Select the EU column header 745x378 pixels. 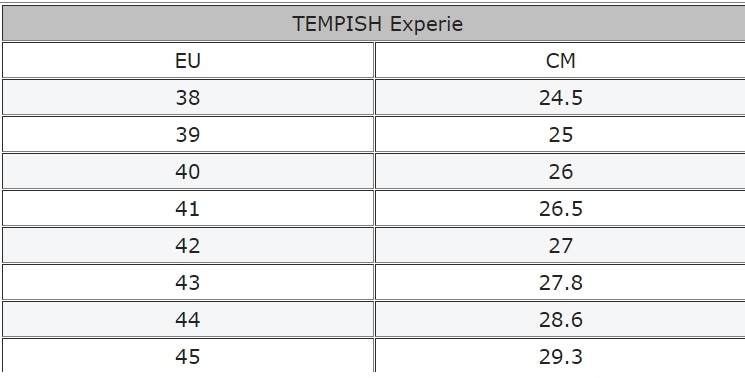[x=188, y=60]
